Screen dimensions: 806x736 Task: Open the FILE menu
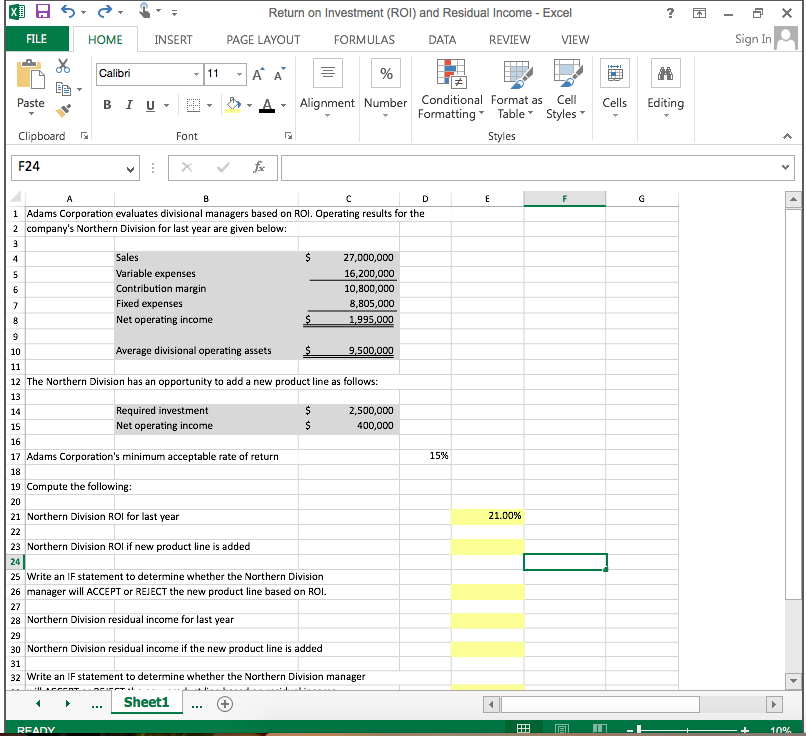pos(36,39)
